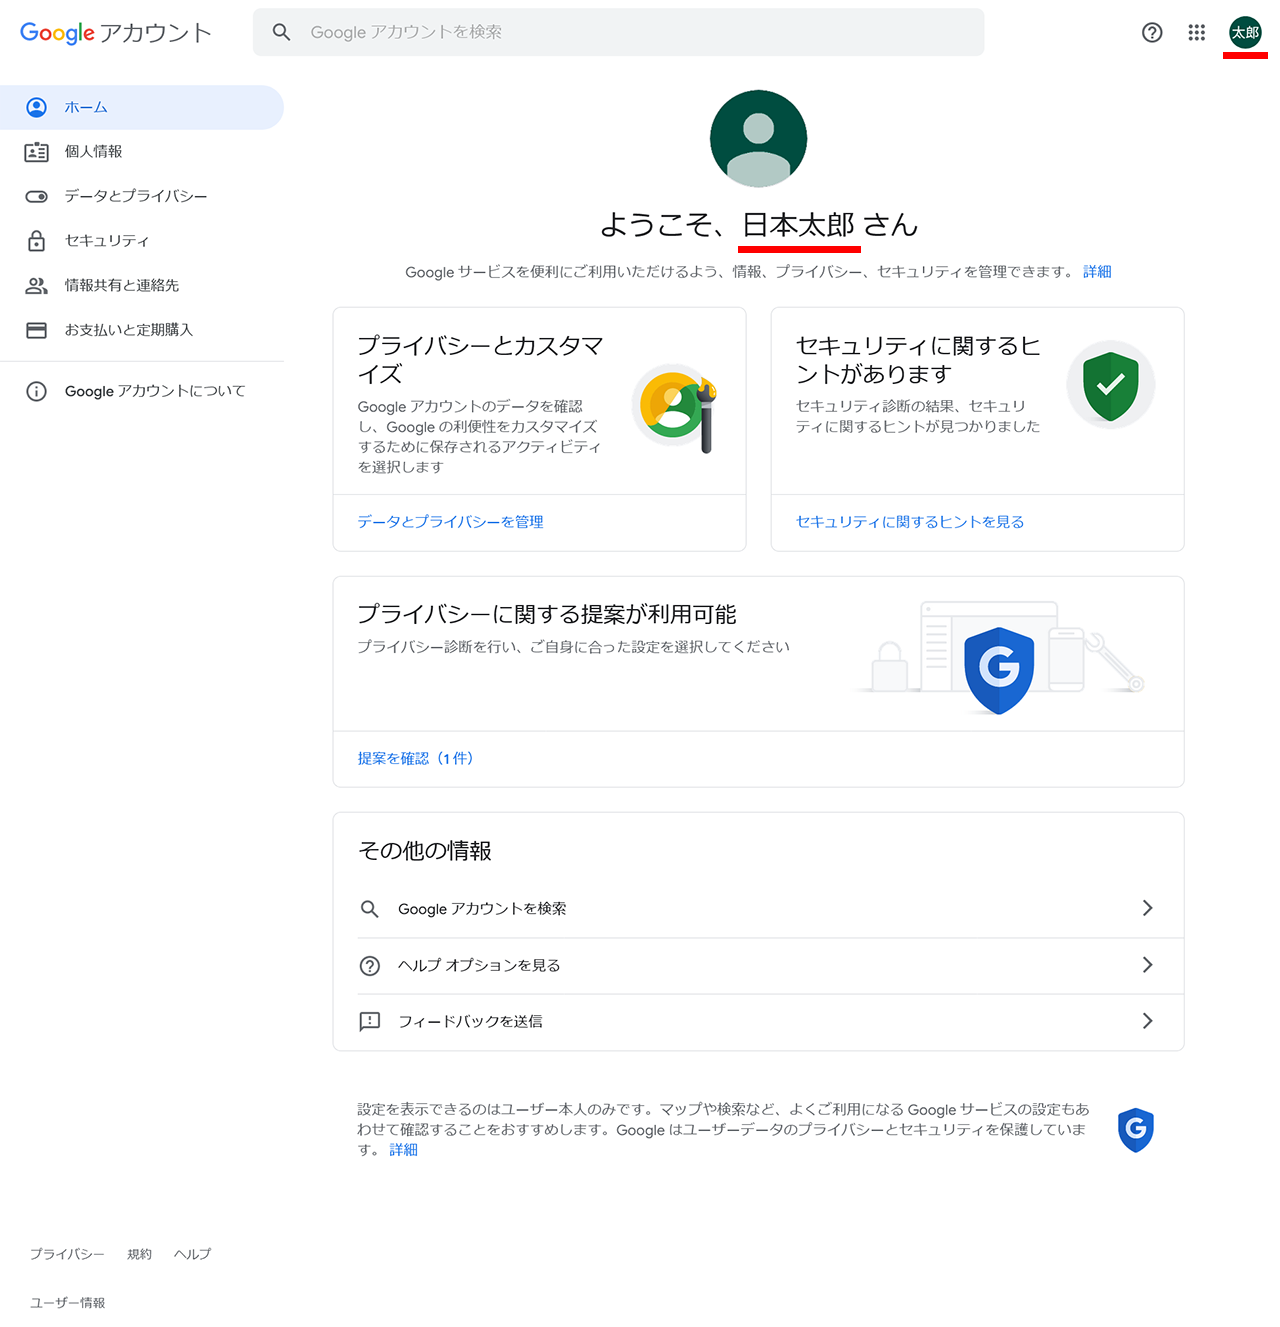Screen dimensions: 1280x1327
Task: Open the ヘルプ footer link
Action: tap(192, 1254)
